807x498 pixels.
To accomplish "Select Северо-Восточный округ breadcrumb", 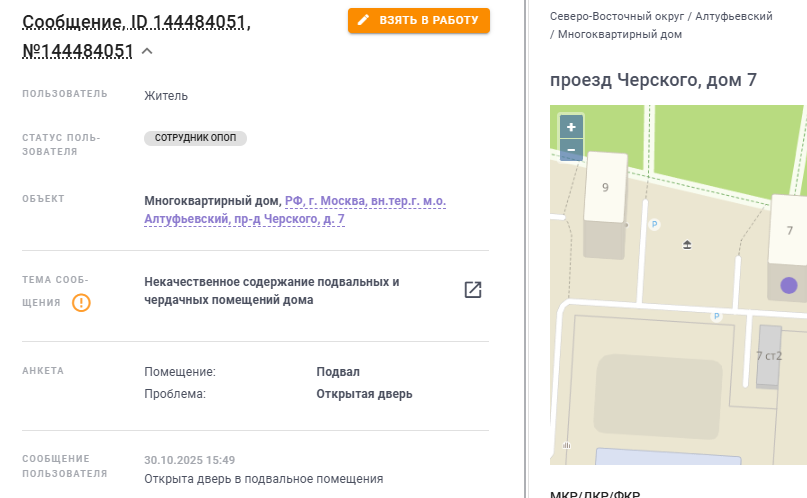I will [x=617, y=16].
